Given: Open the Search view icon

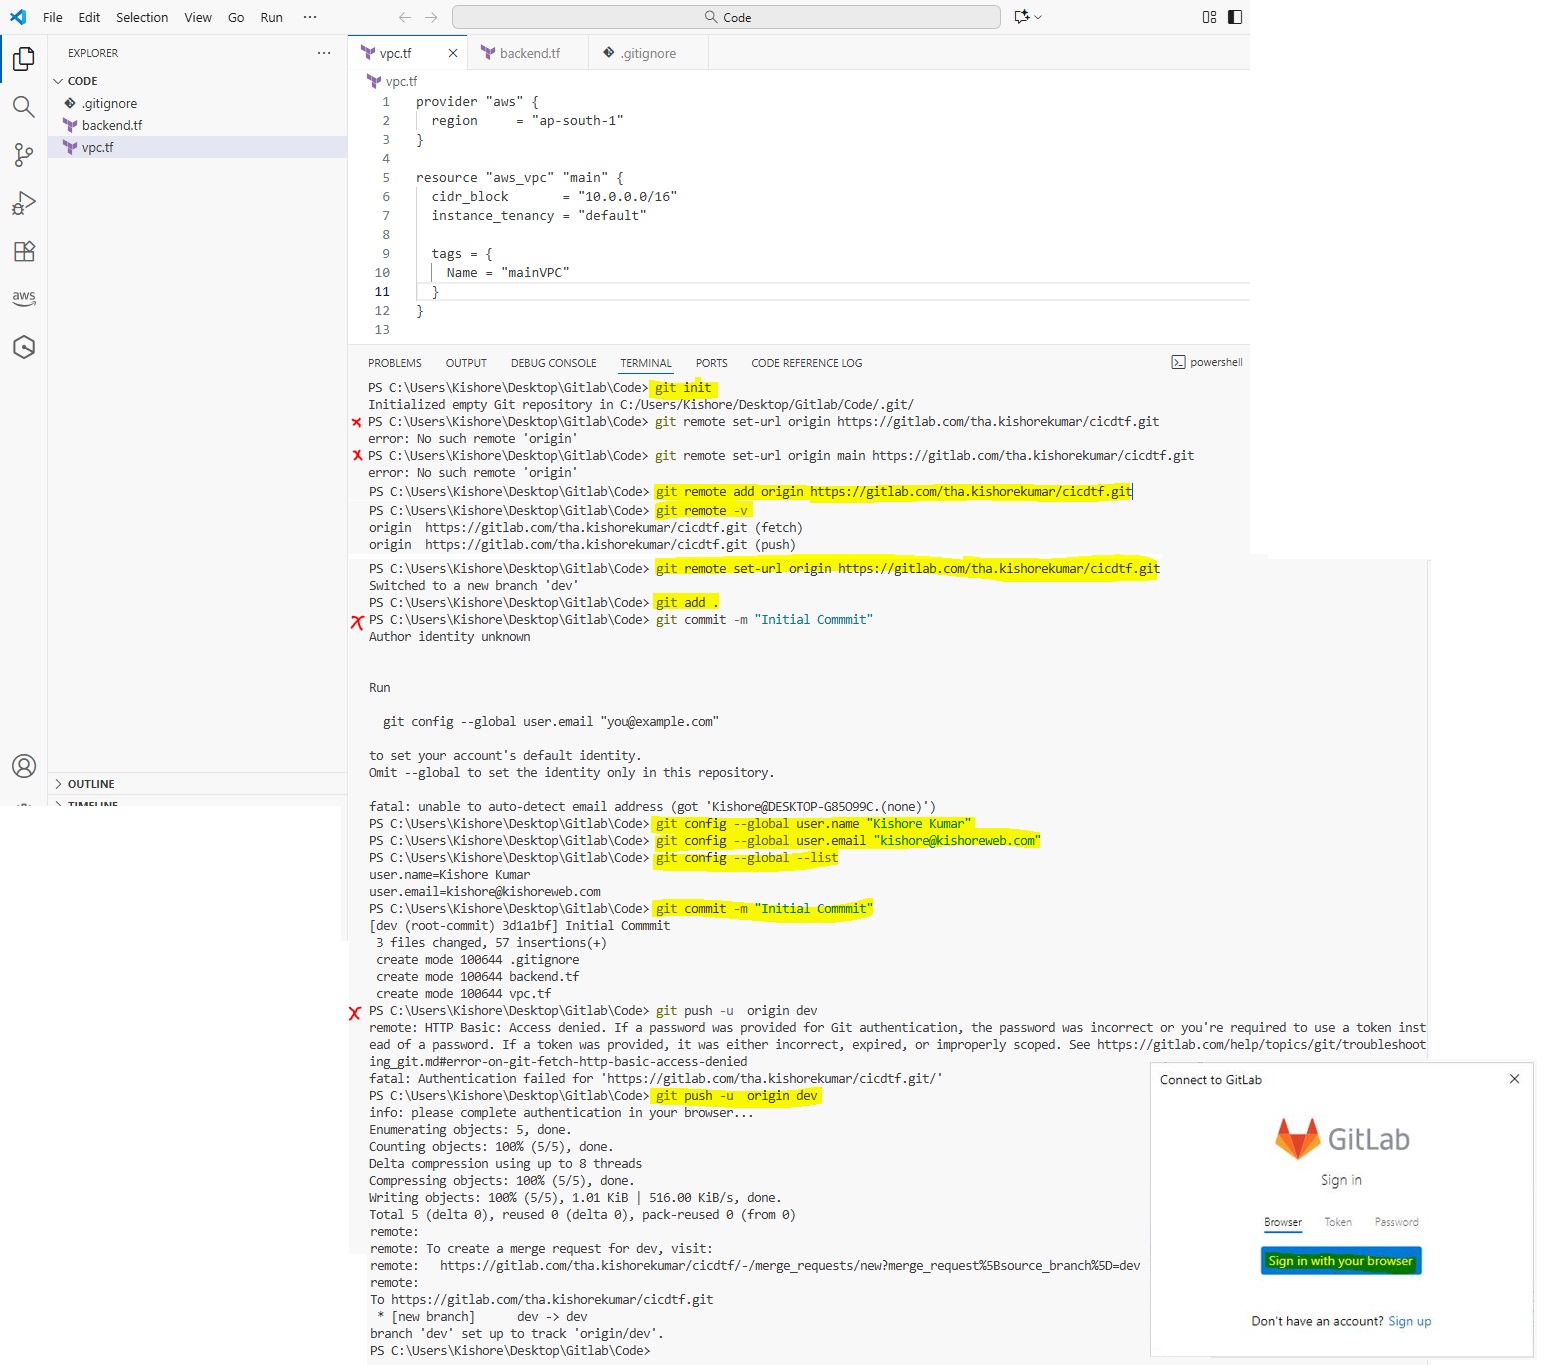Looking at the screenshot, I should coord(24,107).
